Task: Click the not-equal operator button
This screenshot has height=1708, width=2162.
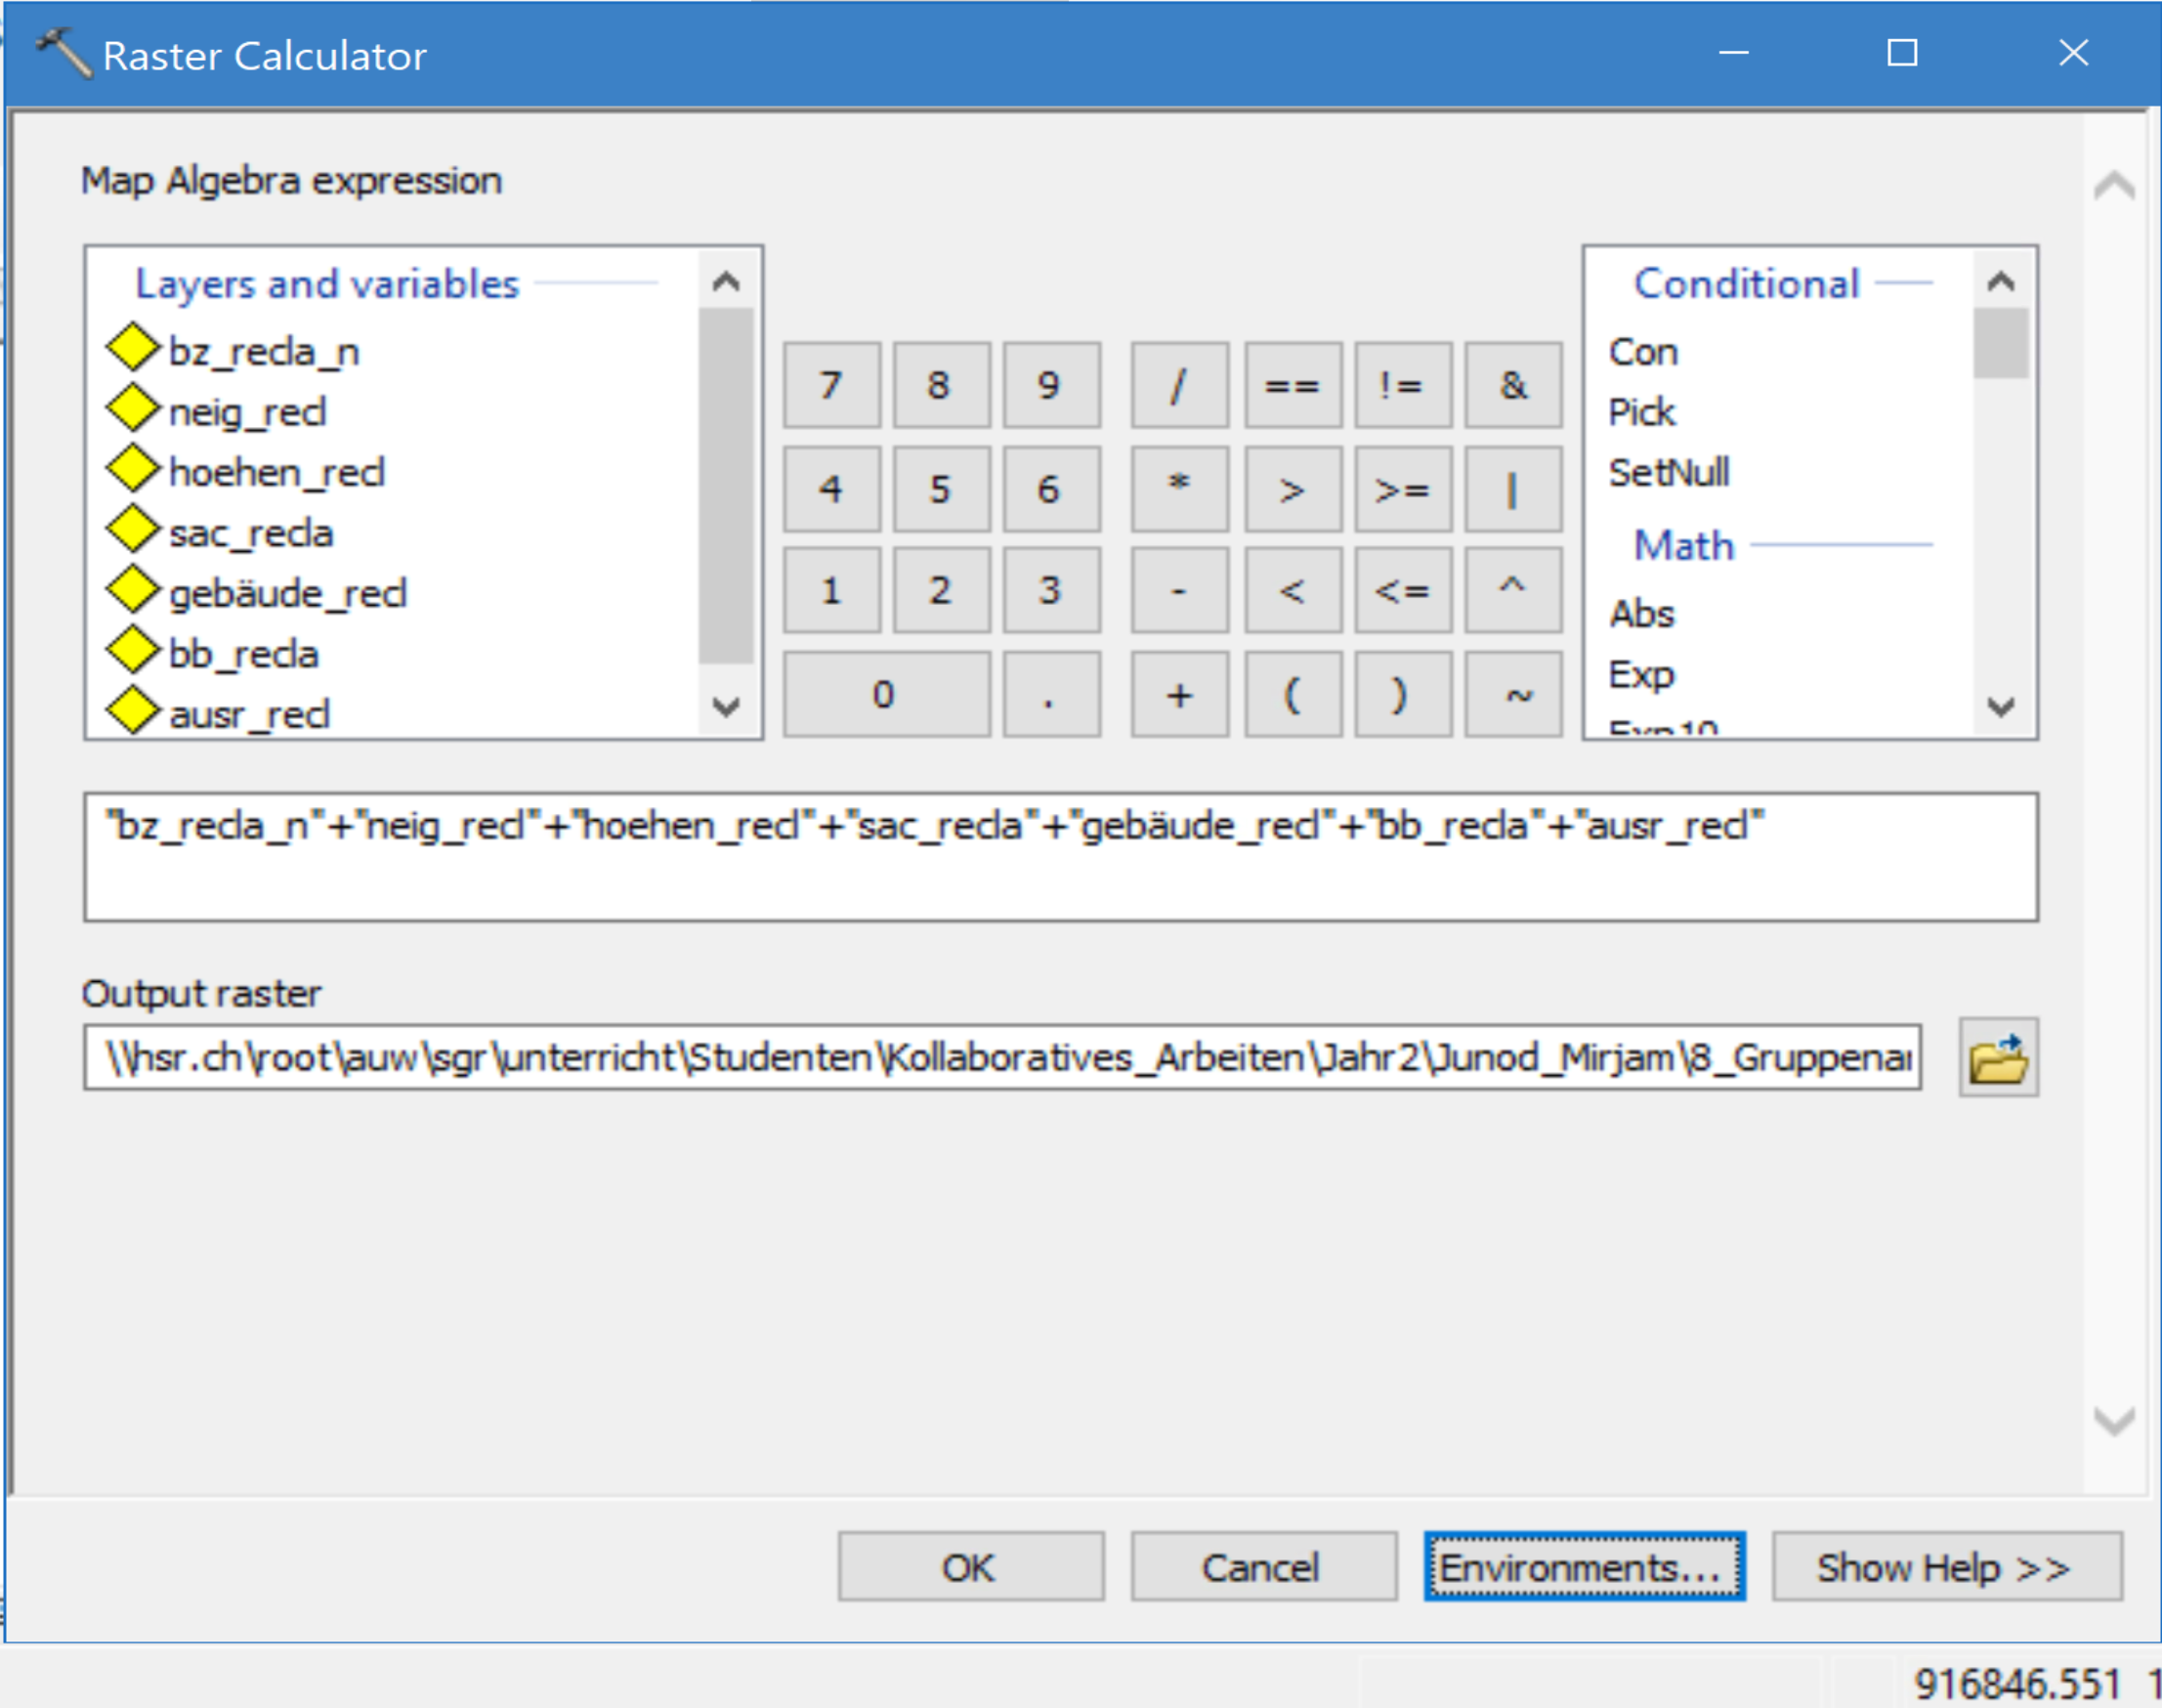Action: 1402,386
